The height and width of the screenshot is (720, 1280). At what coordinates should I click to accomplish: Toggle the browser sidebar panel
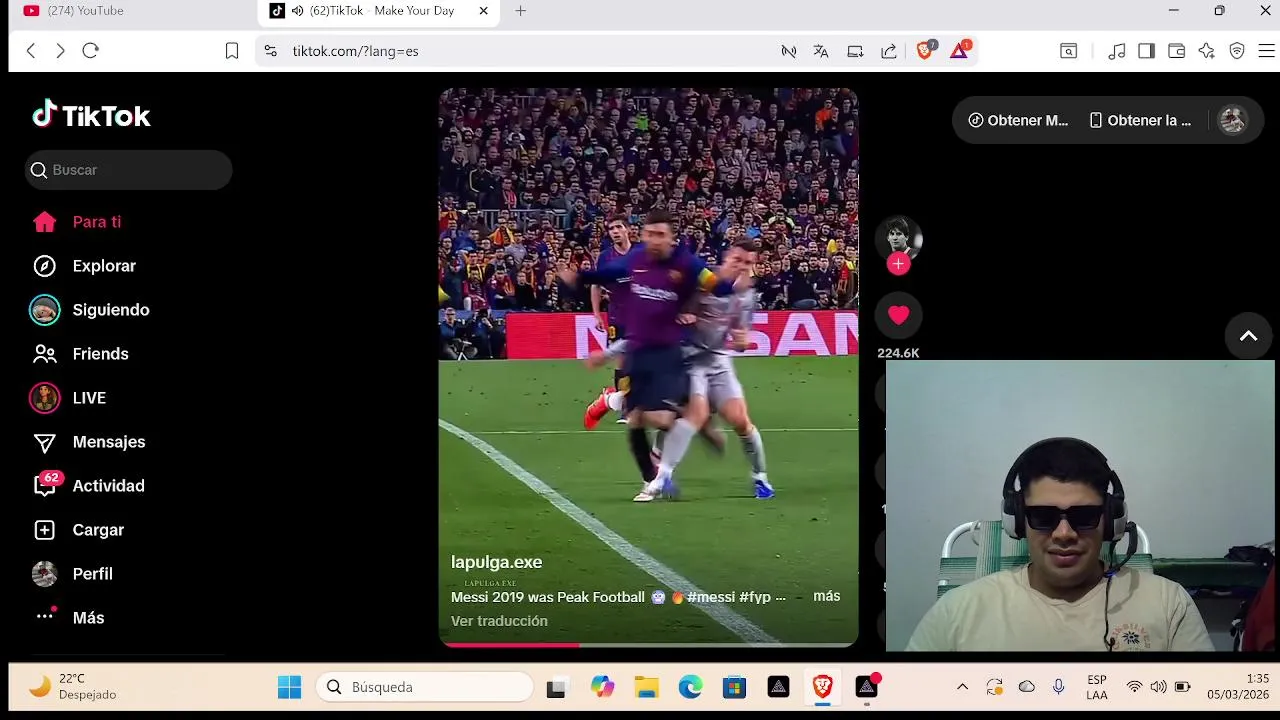coord(1147,51)
